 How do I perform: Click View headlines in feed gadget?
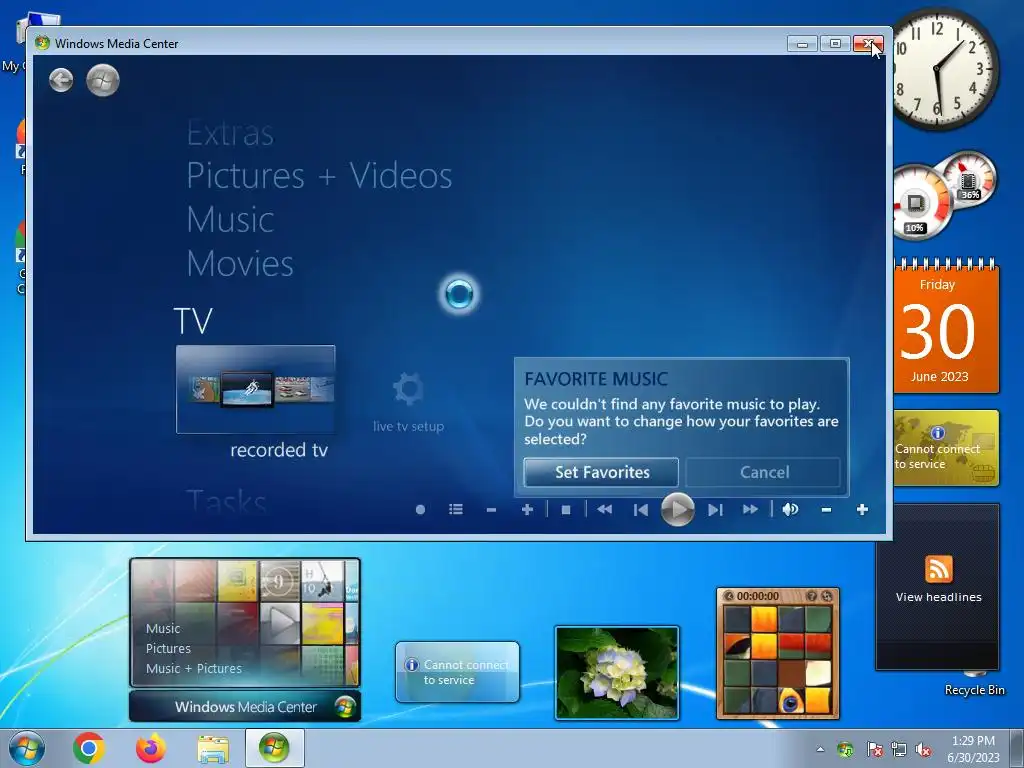tap(938, 597)
